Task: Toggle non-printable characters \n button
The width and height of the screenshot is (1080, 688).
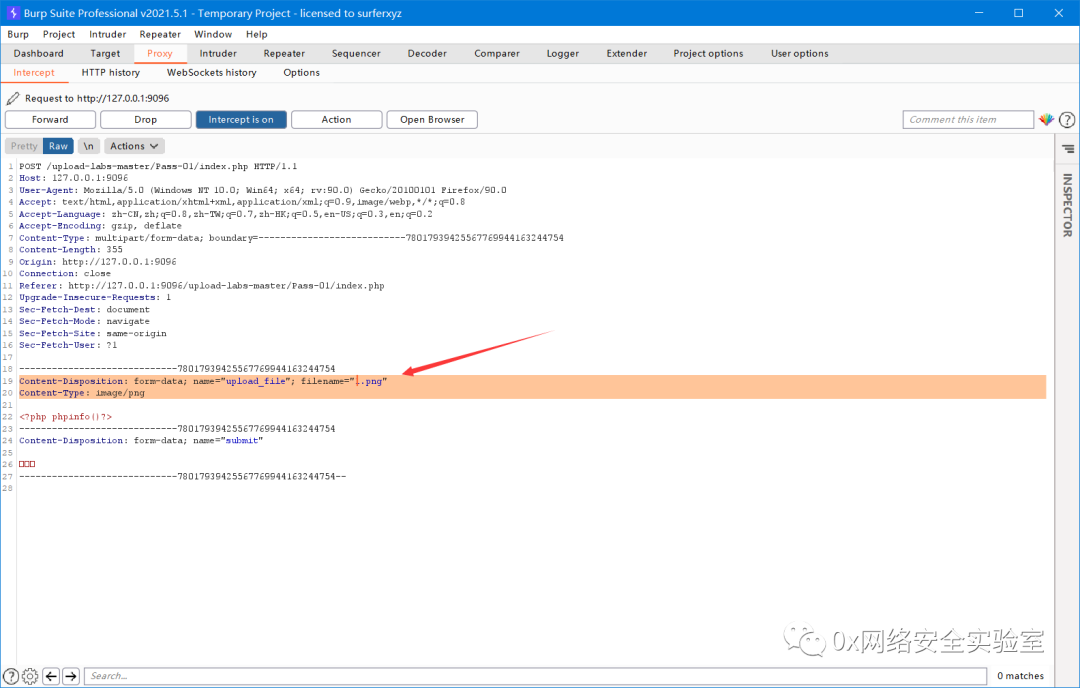Action: coord(88,146)
